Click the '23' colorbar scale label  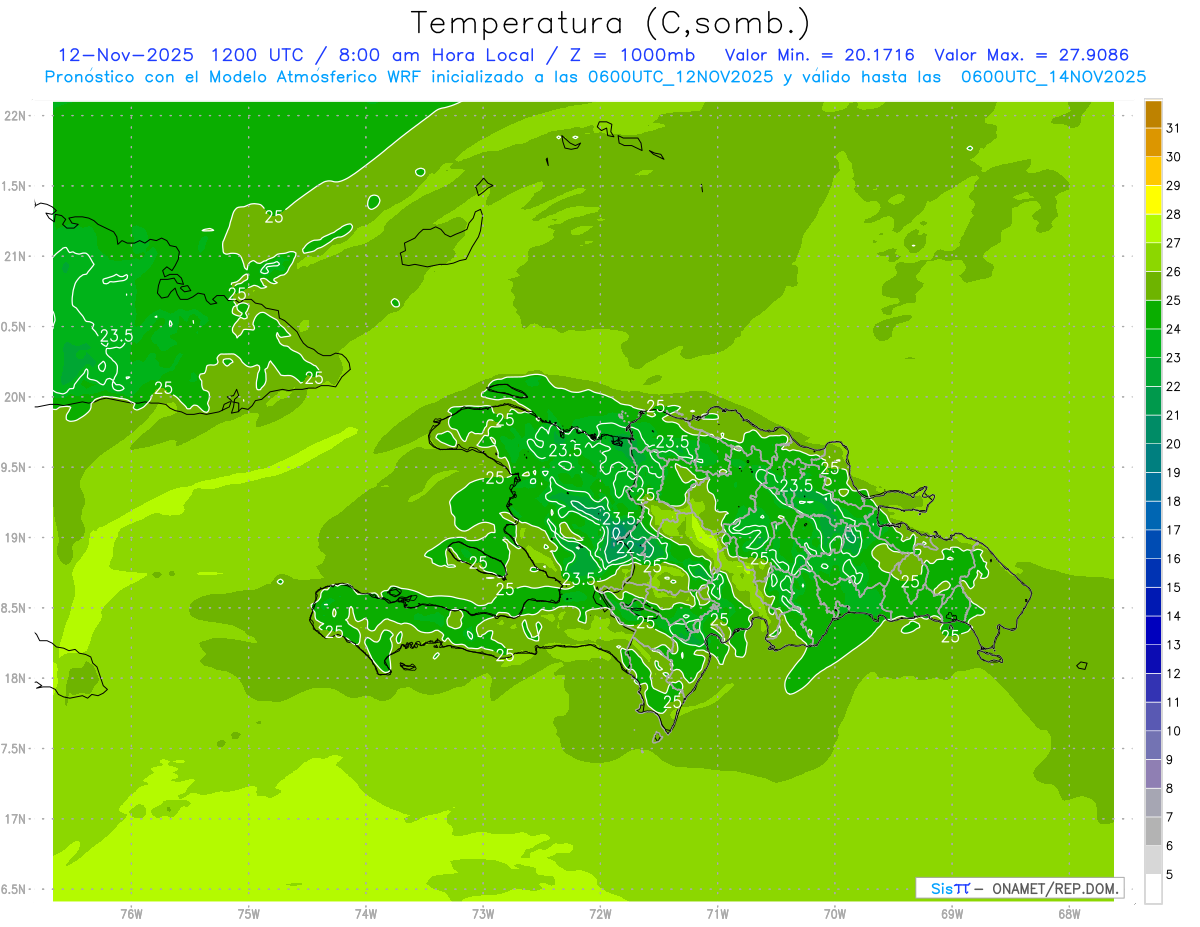(1174, 358)
